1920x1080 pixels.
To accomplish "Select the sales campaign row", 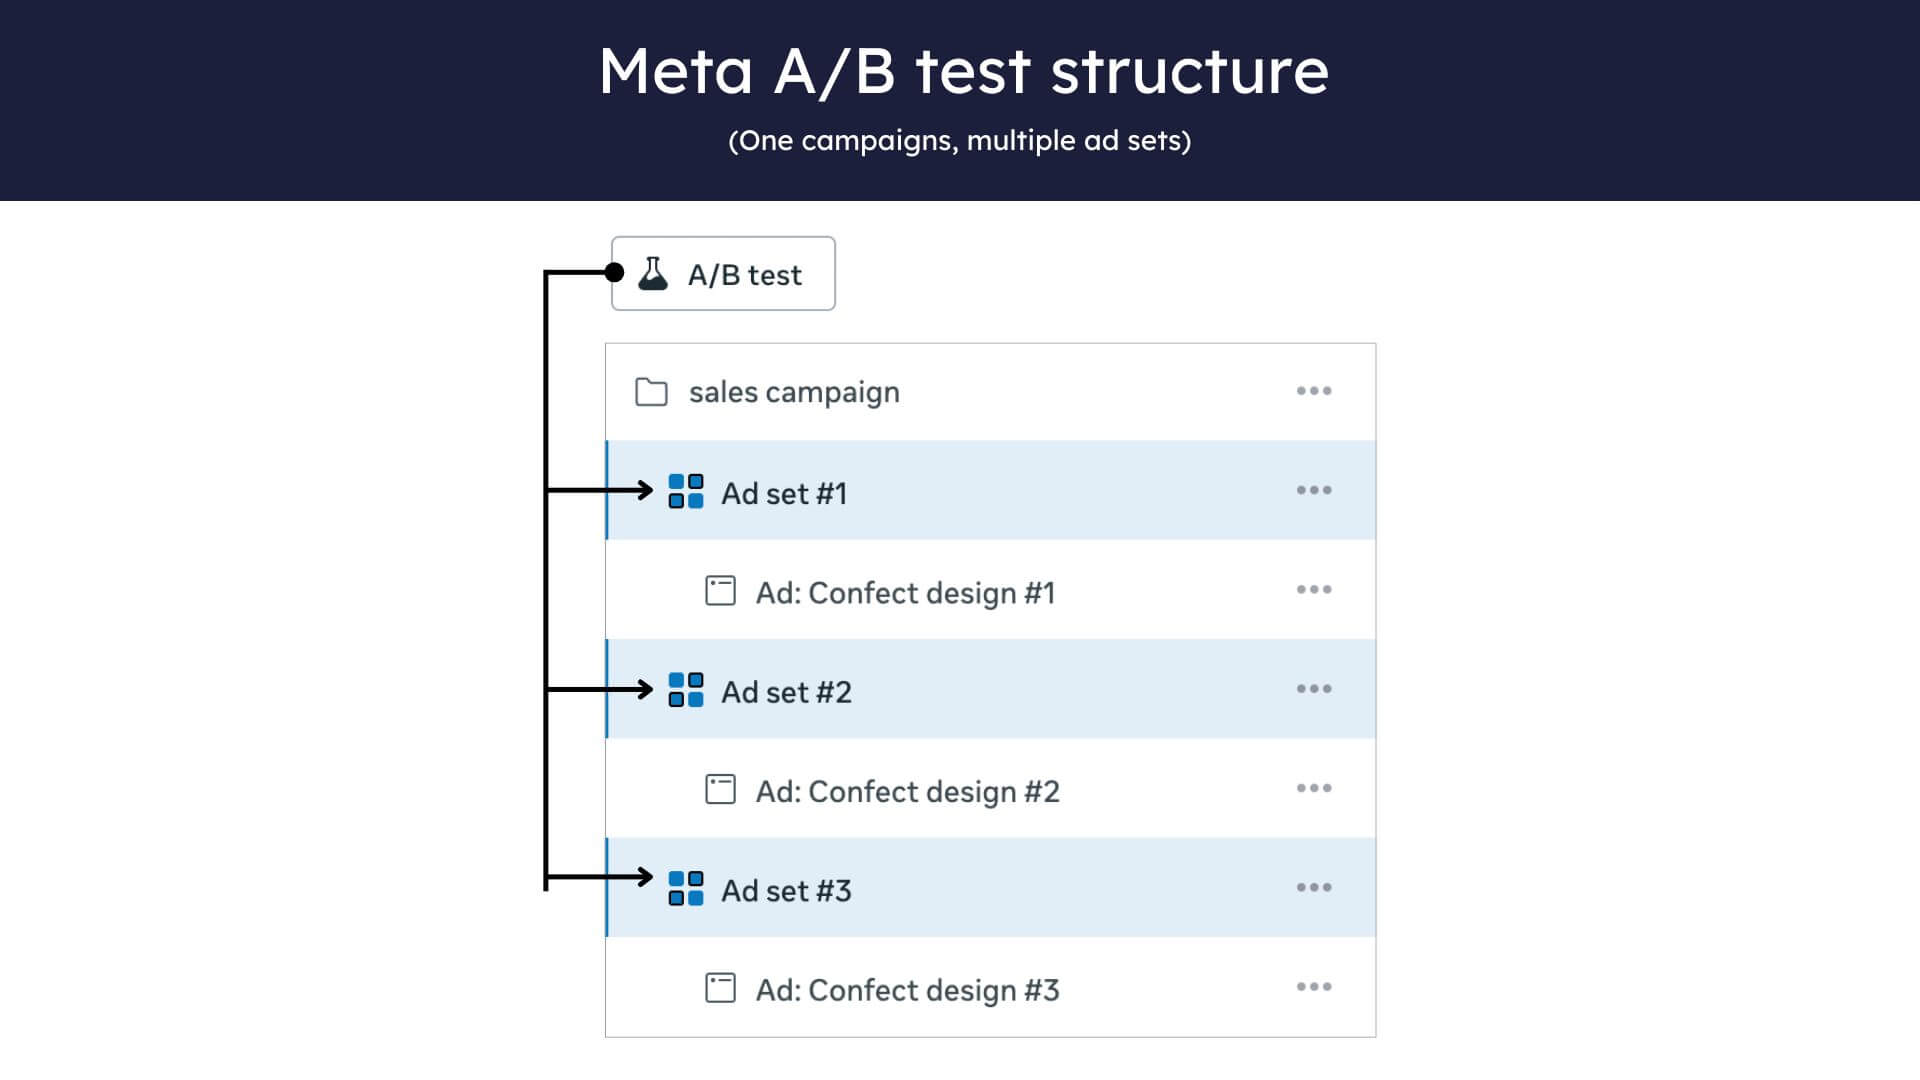I will [x=990, y=392].
